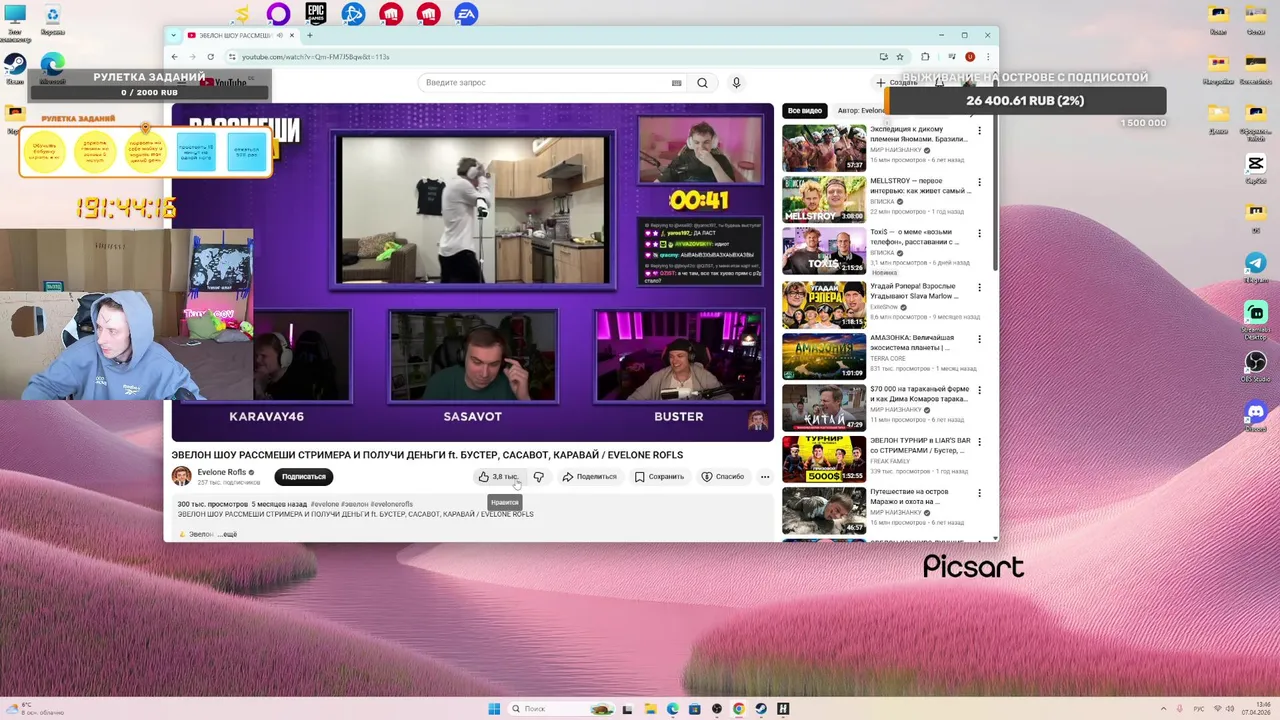Open Steam desktop shortcut at left
Viewport: 1280px width, 720px height.
point(15,68)
